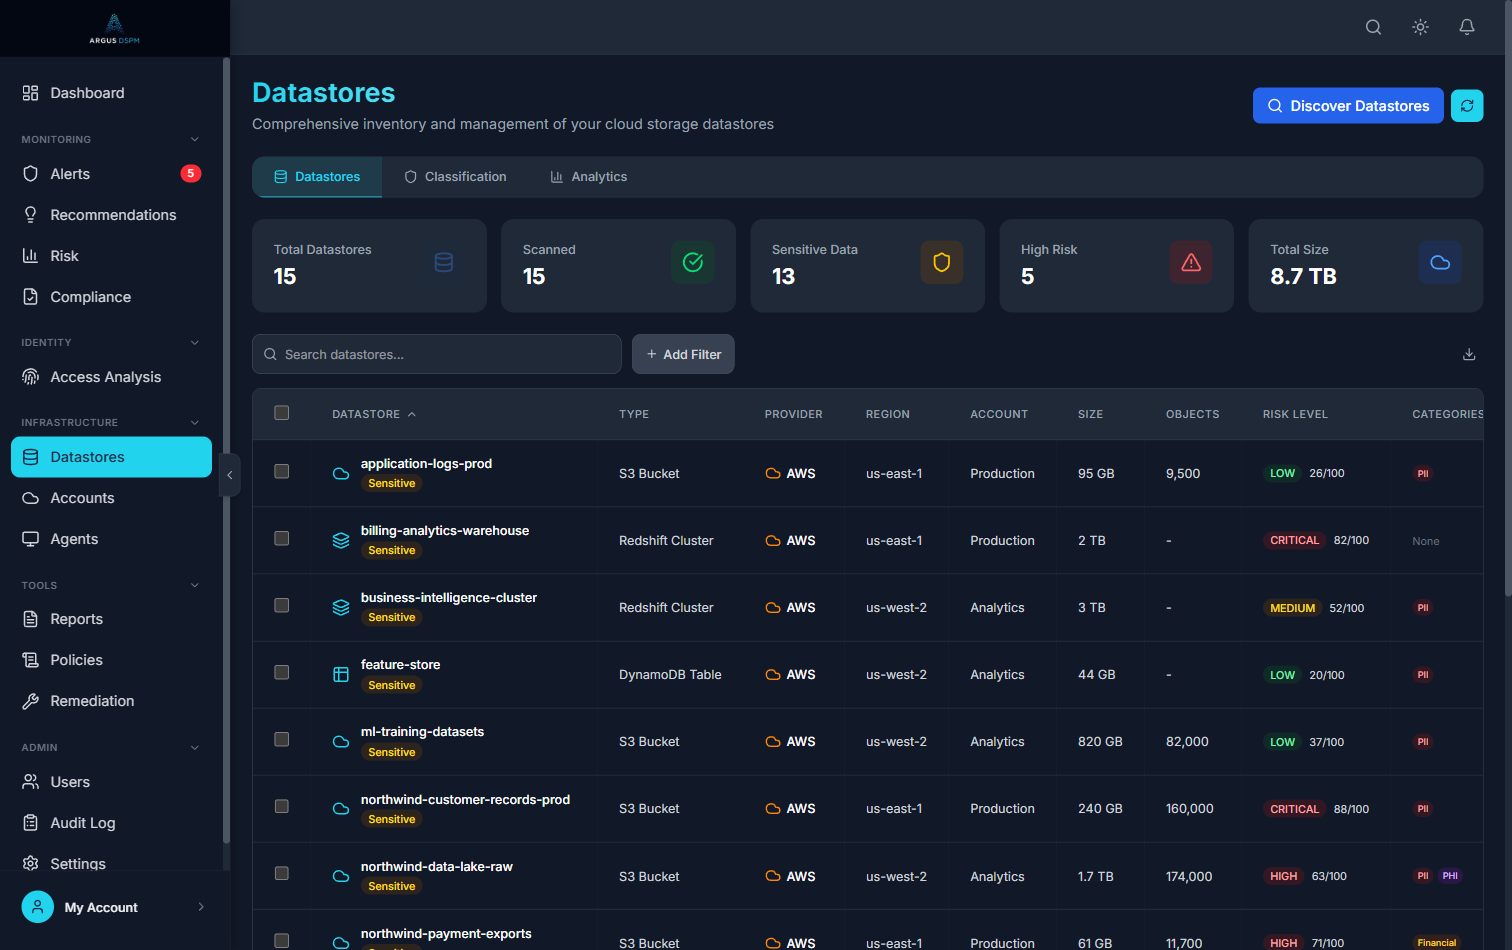
Task: Click the sidebar vertical scrollbar
Action: (x=226, y=450)
